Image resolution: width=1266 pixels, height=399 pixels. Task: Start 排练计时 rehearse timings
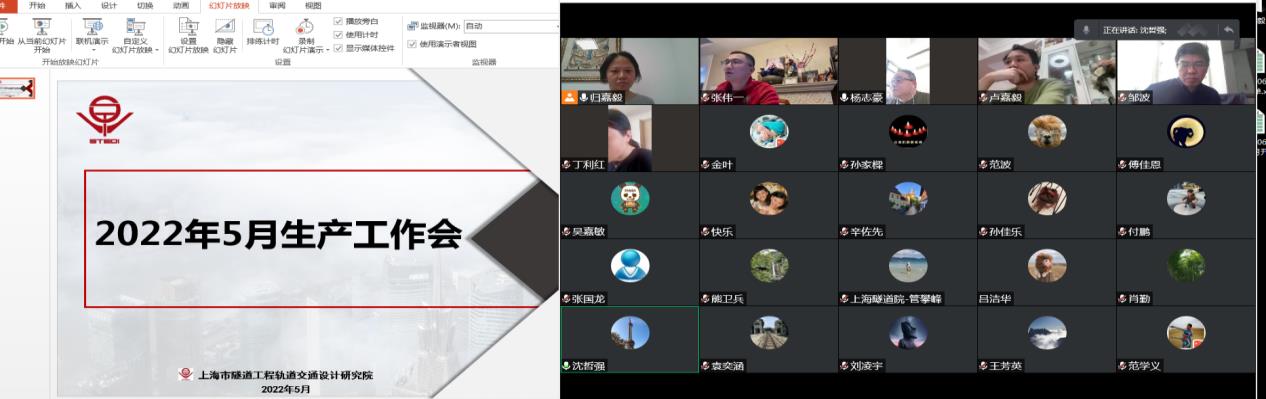pos(263,27)
